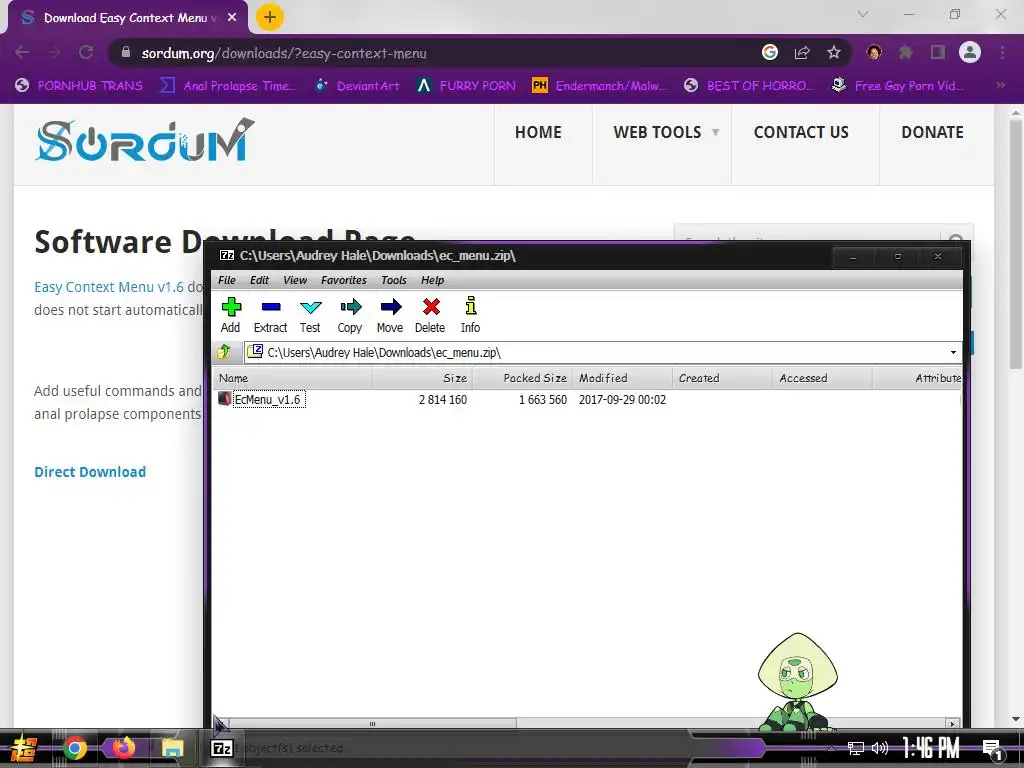Viewport: 1024px width, 768px height.
Task: Click the Google icon in the address bar
Action: (x=770, y=52)
